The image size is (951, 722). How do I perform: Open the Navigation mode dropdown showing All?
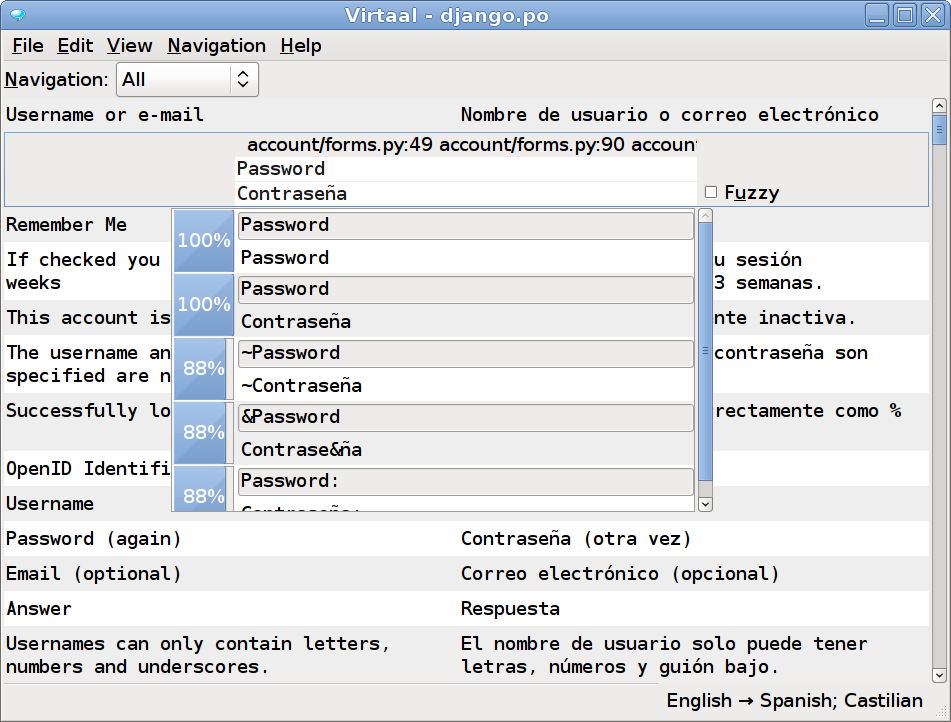coord(187,80)
